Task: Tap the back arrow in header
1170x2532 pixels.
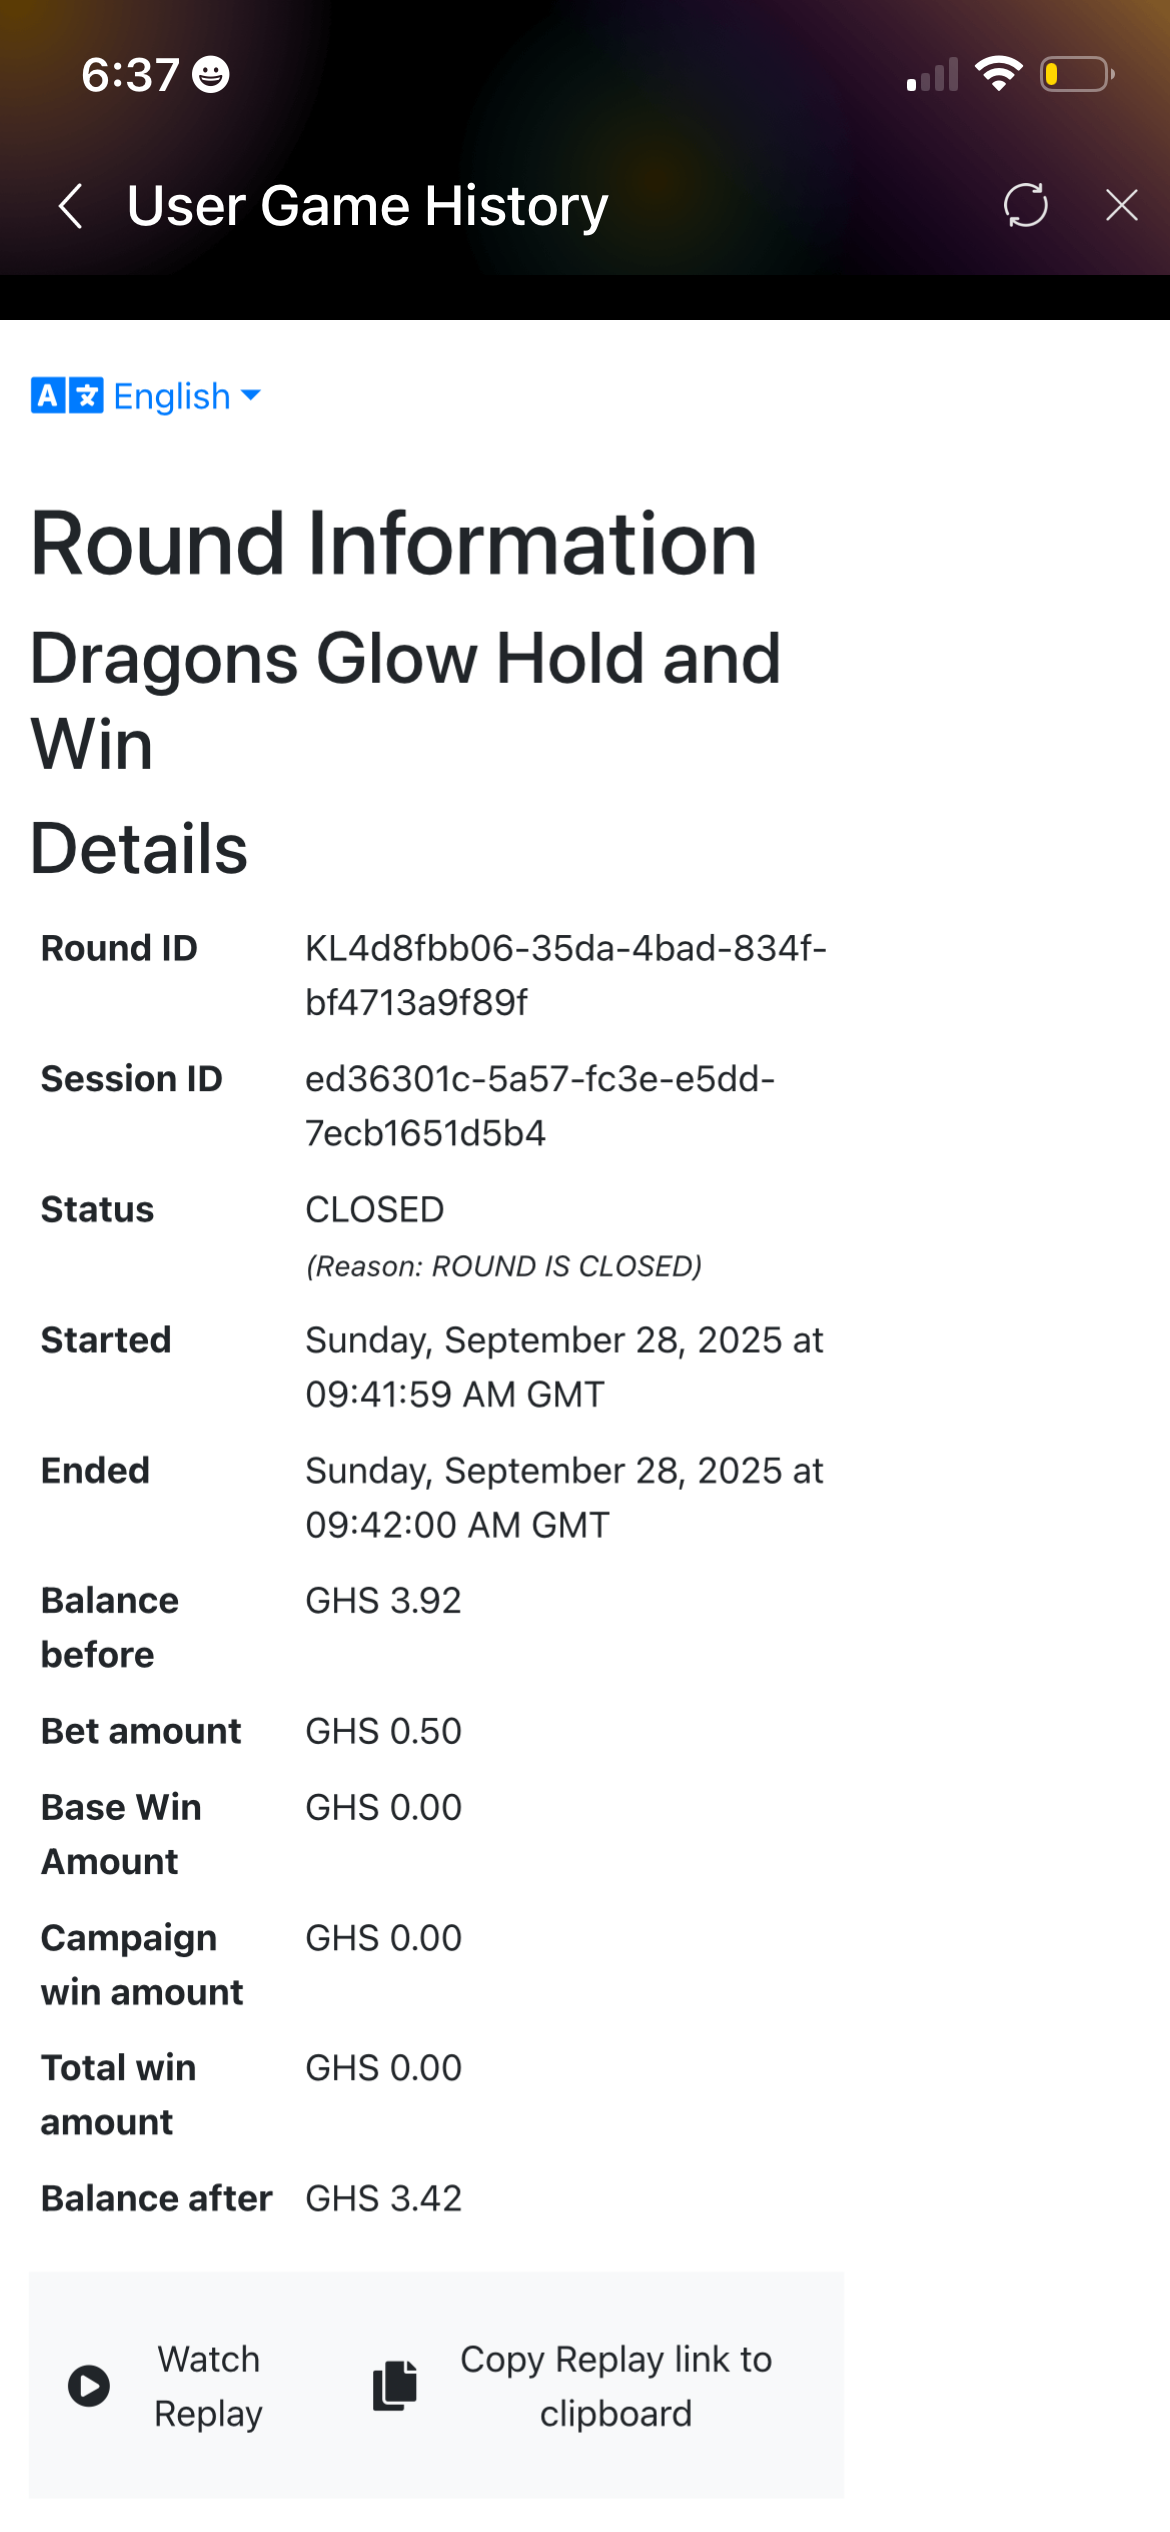Action: point(70,206)
